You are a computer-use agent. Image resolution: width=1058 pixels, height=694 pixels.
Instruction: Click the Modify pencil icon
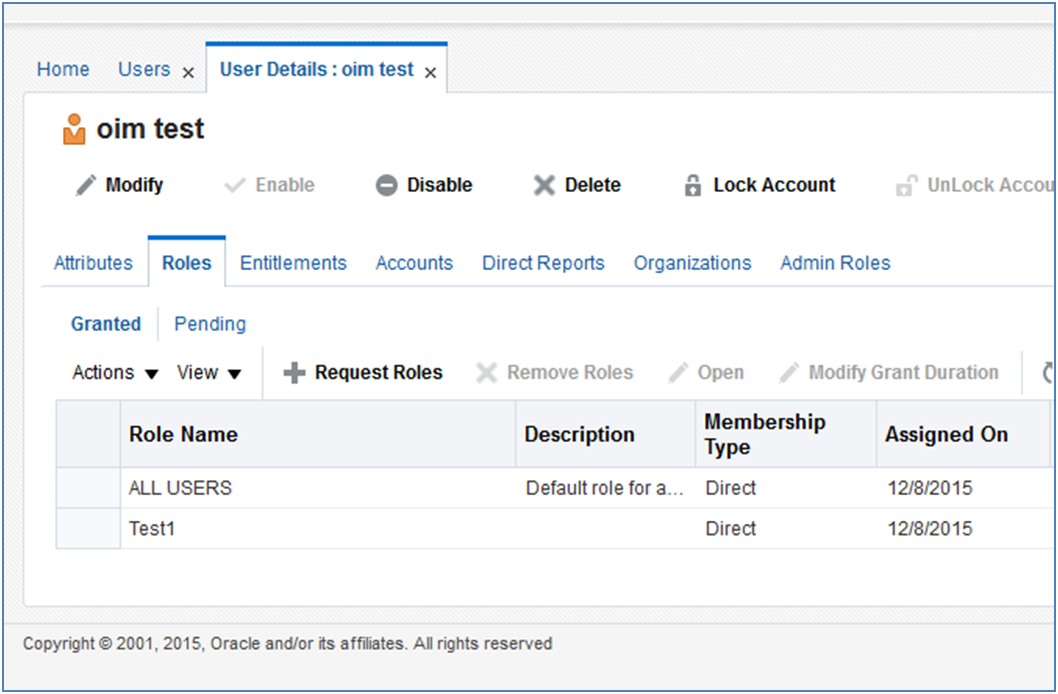pyautogui.click(x=86, y=185)
